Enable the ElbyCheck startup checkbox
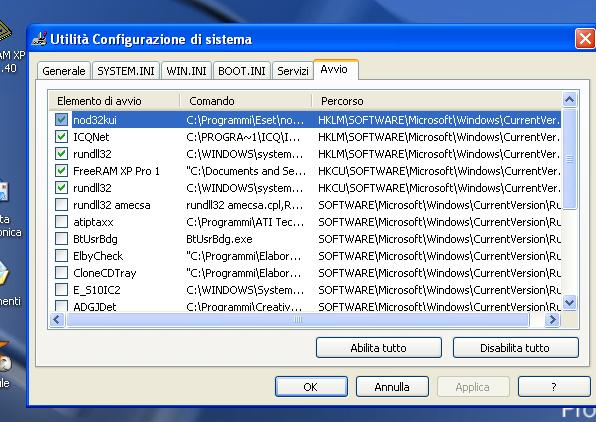This screenshot has width=596, height=422. (x=61, y=256)
